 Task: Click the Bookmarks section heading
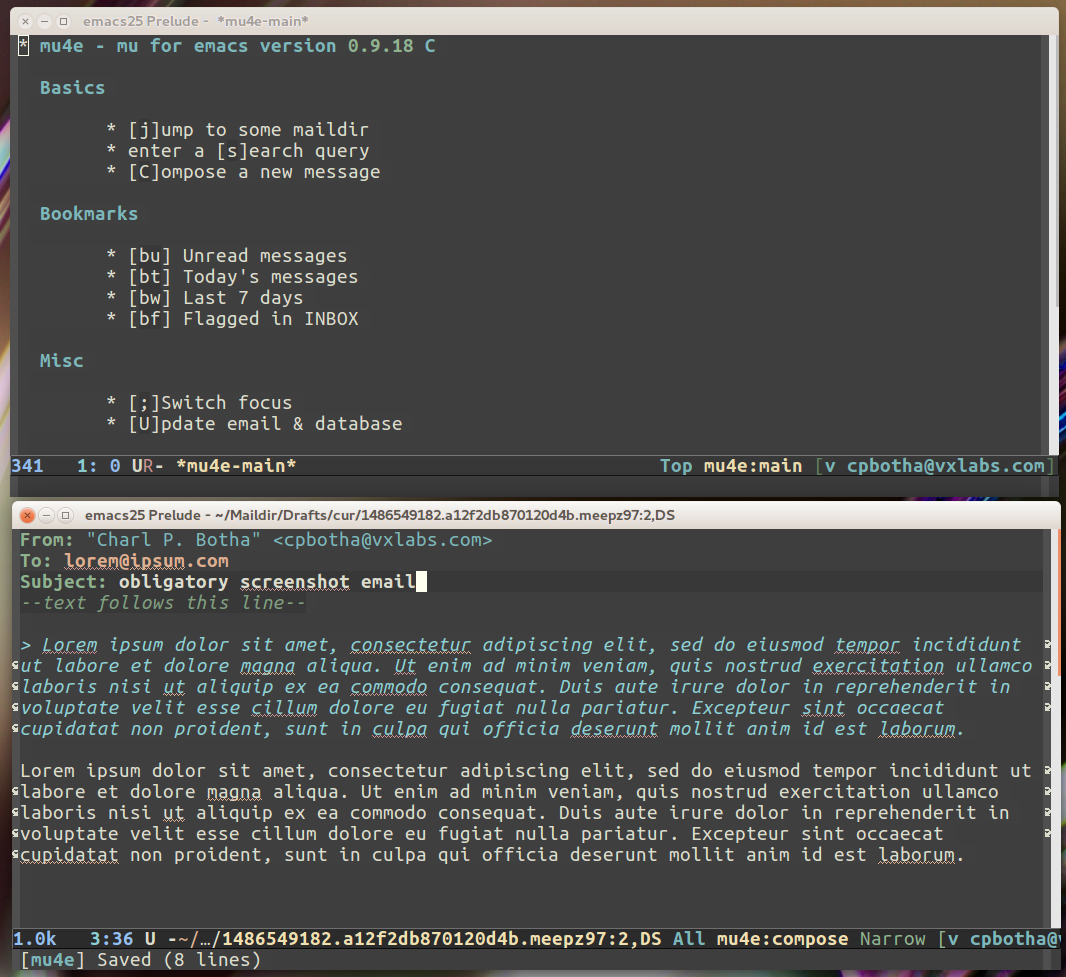88,213
